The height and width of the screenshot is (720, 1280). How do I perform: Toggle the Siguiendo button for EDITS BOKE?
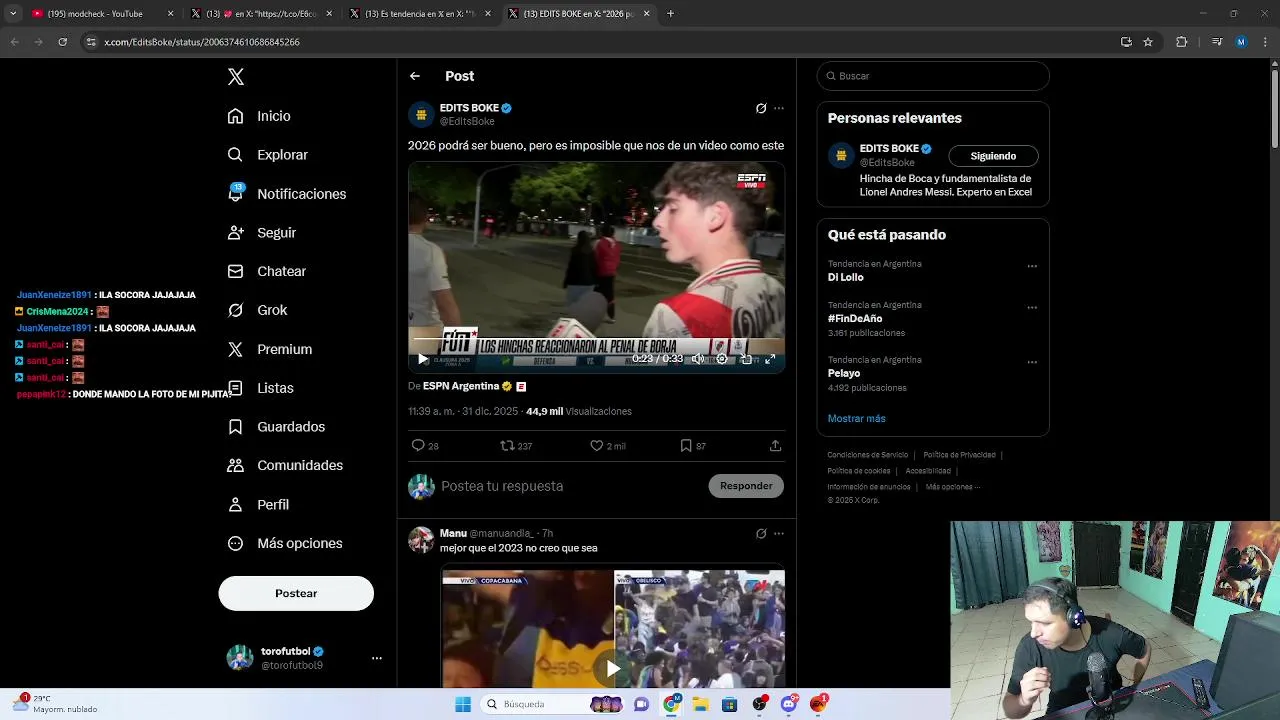[x=993, y=156]
